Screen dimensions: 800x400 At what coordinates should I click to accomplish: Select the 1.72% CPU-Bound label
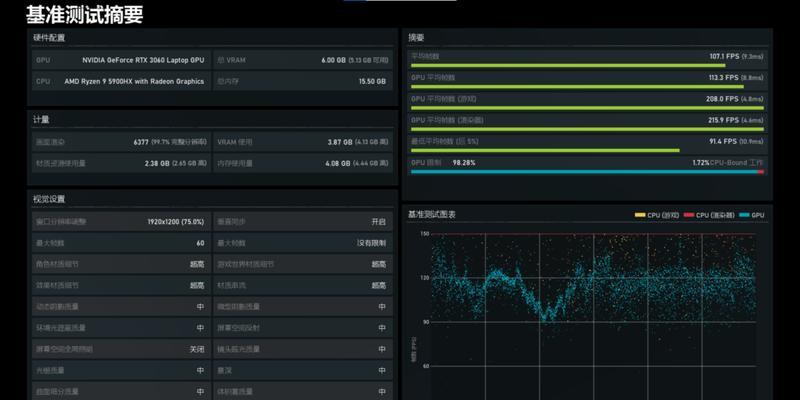(x=727, y=163)
